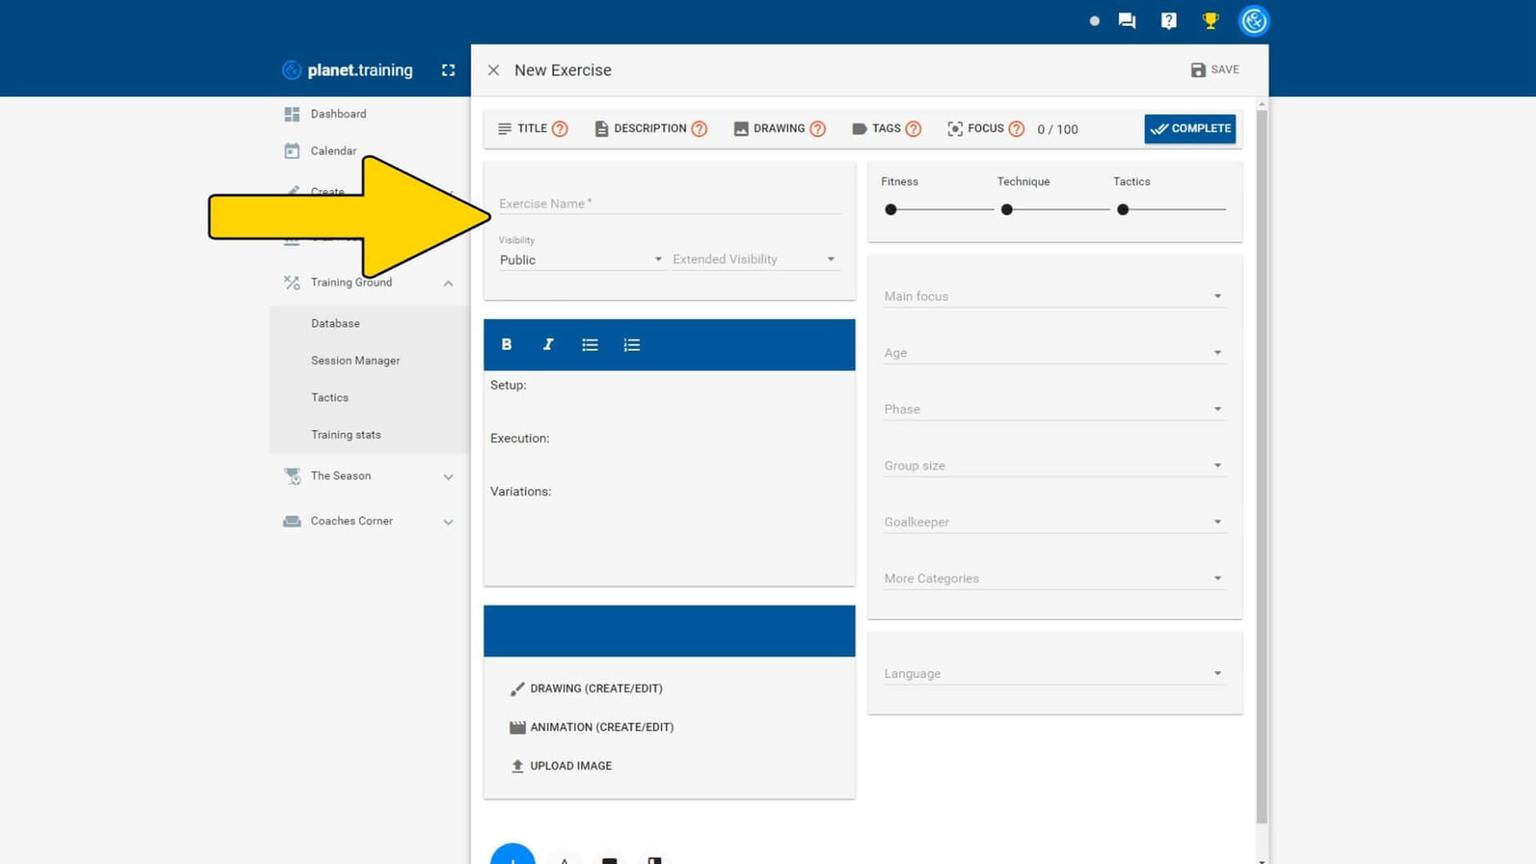Open Session Manager in the sidebar
1536x864 pixels.
[355, 361]
